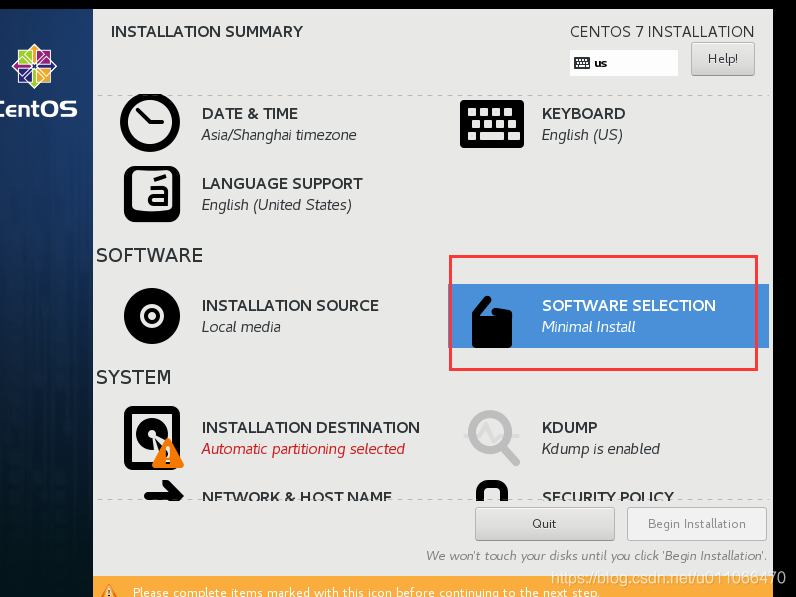This screenshot has width=796, height=597.
Task: Click English (US) keyboard text
Action: [x=582, y=135]
